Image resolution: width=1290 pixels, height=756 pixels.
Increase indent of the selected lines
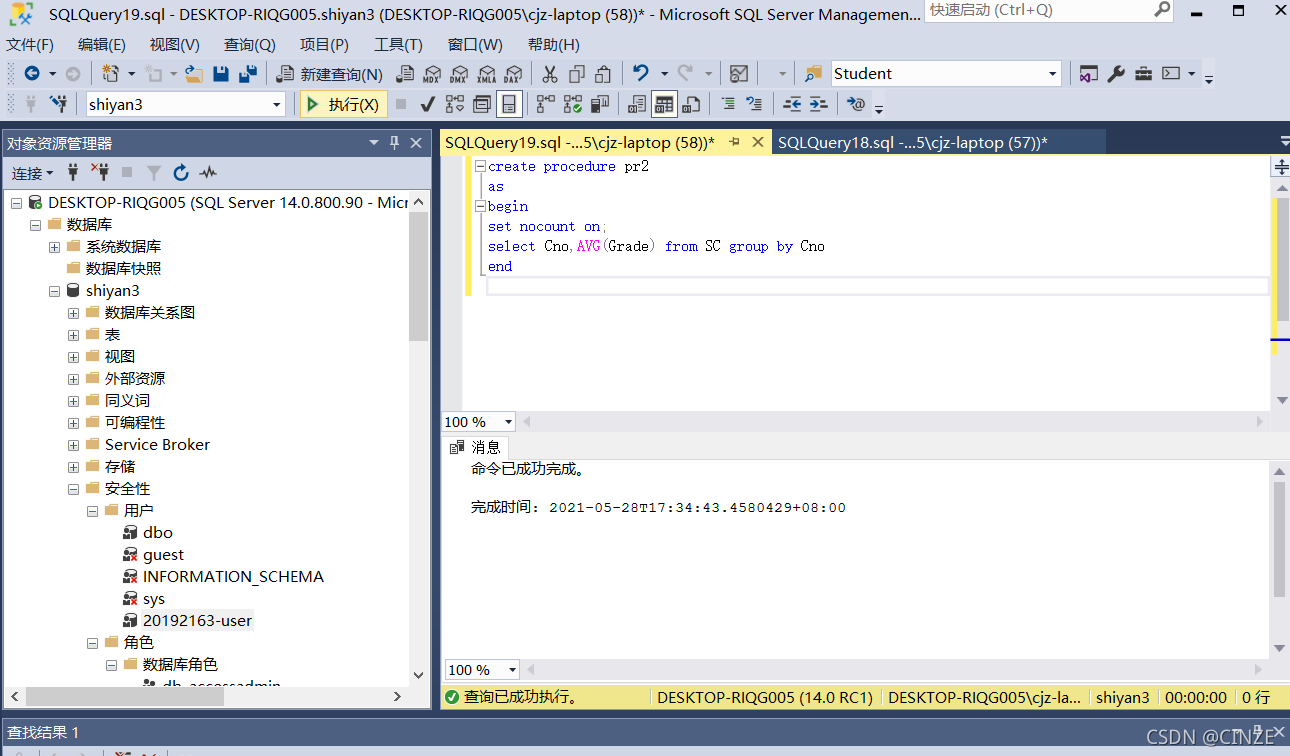pos(818,104)
